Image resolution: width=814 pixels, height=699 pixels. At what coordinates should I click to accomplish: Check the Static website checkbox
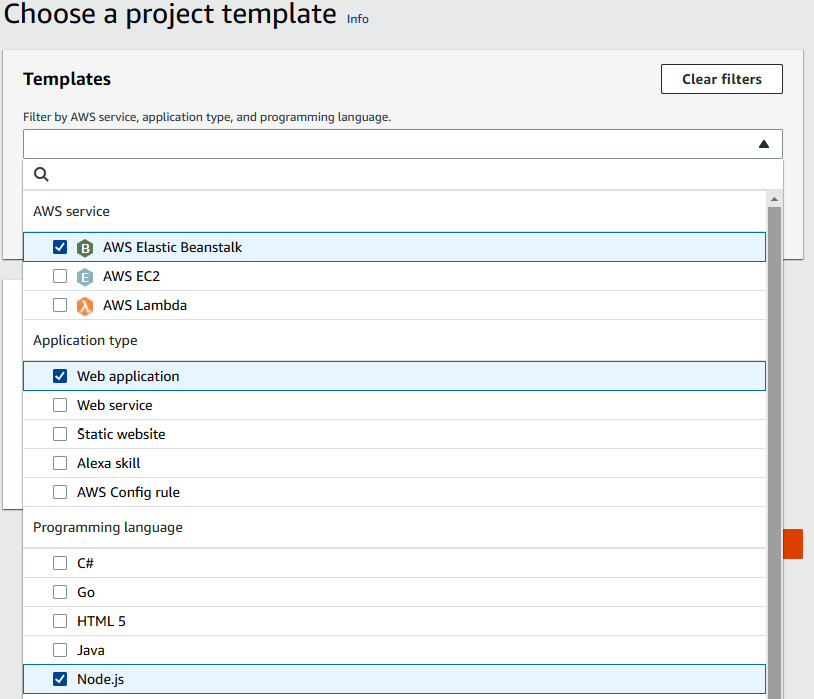pos(60,434)
